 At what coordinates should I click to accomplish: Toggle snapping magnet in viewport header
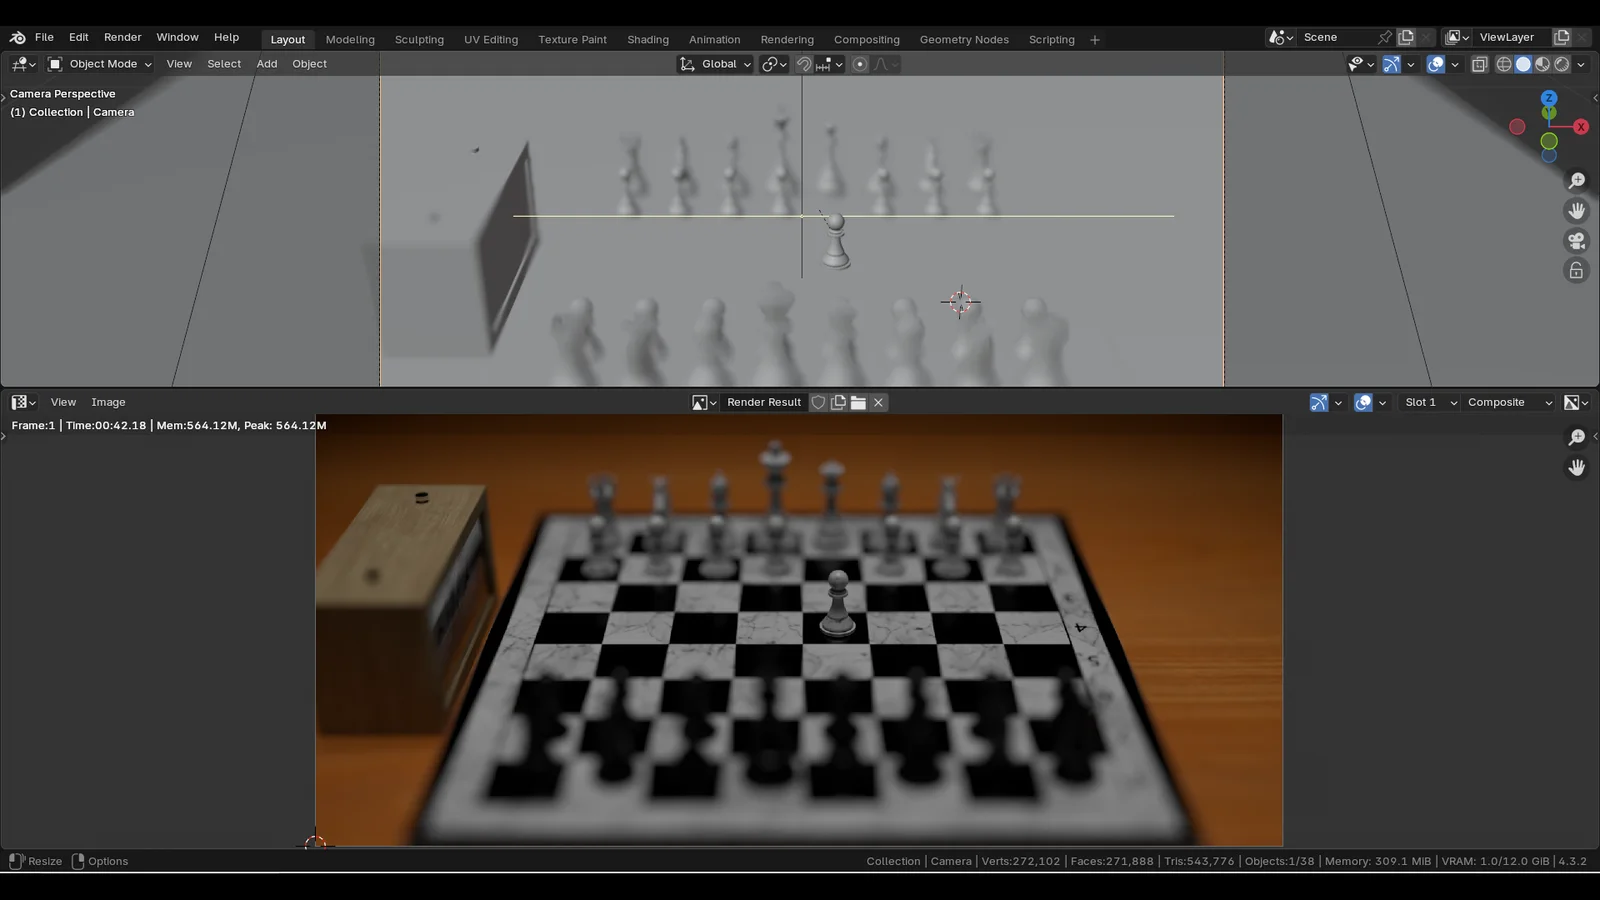803,64
